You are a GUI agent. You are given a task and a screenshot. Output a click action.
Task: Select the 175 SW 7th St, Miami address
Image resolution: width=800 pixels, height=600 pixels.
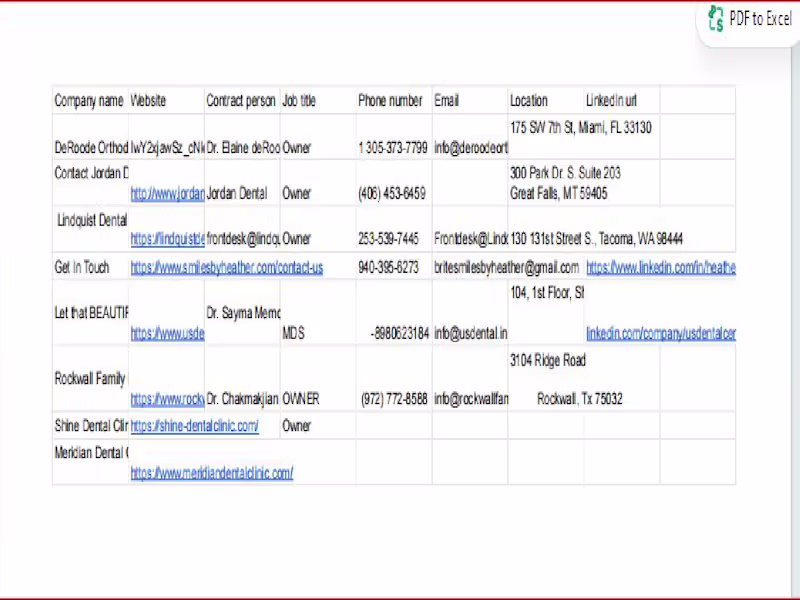point(581,128)
